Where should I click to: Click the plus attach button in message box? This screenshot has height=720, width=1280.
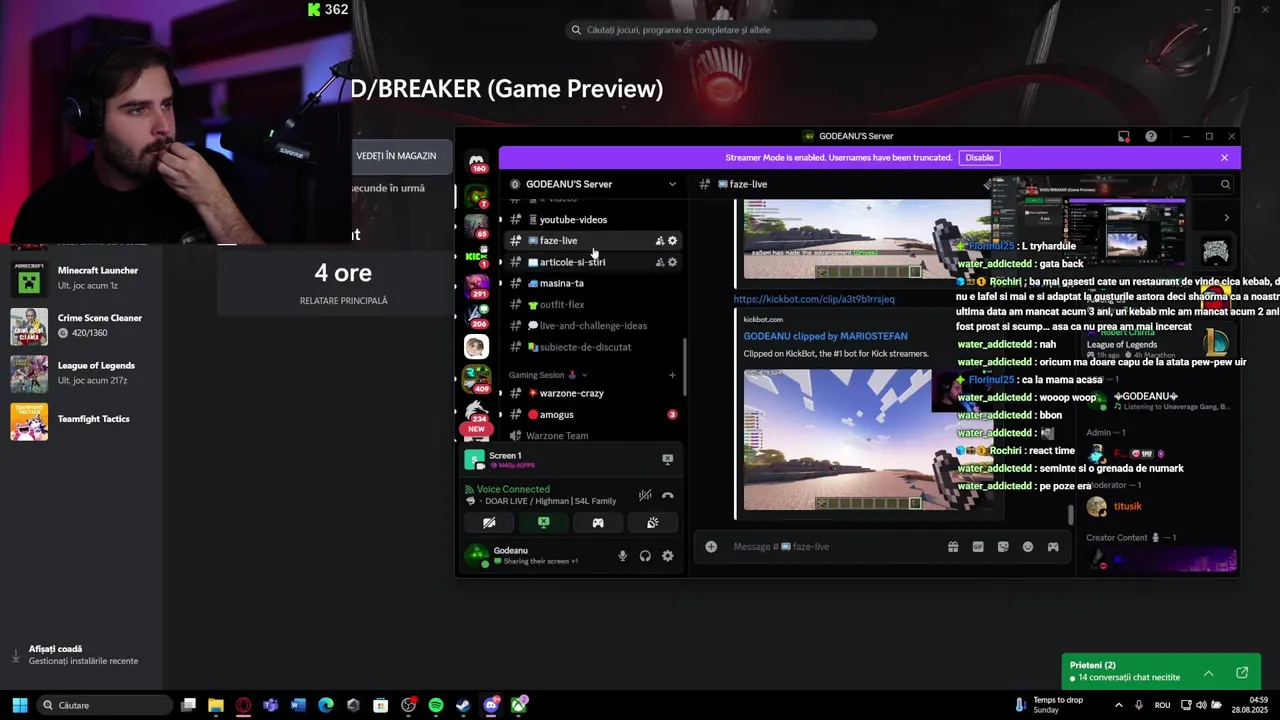coord(711,547)
